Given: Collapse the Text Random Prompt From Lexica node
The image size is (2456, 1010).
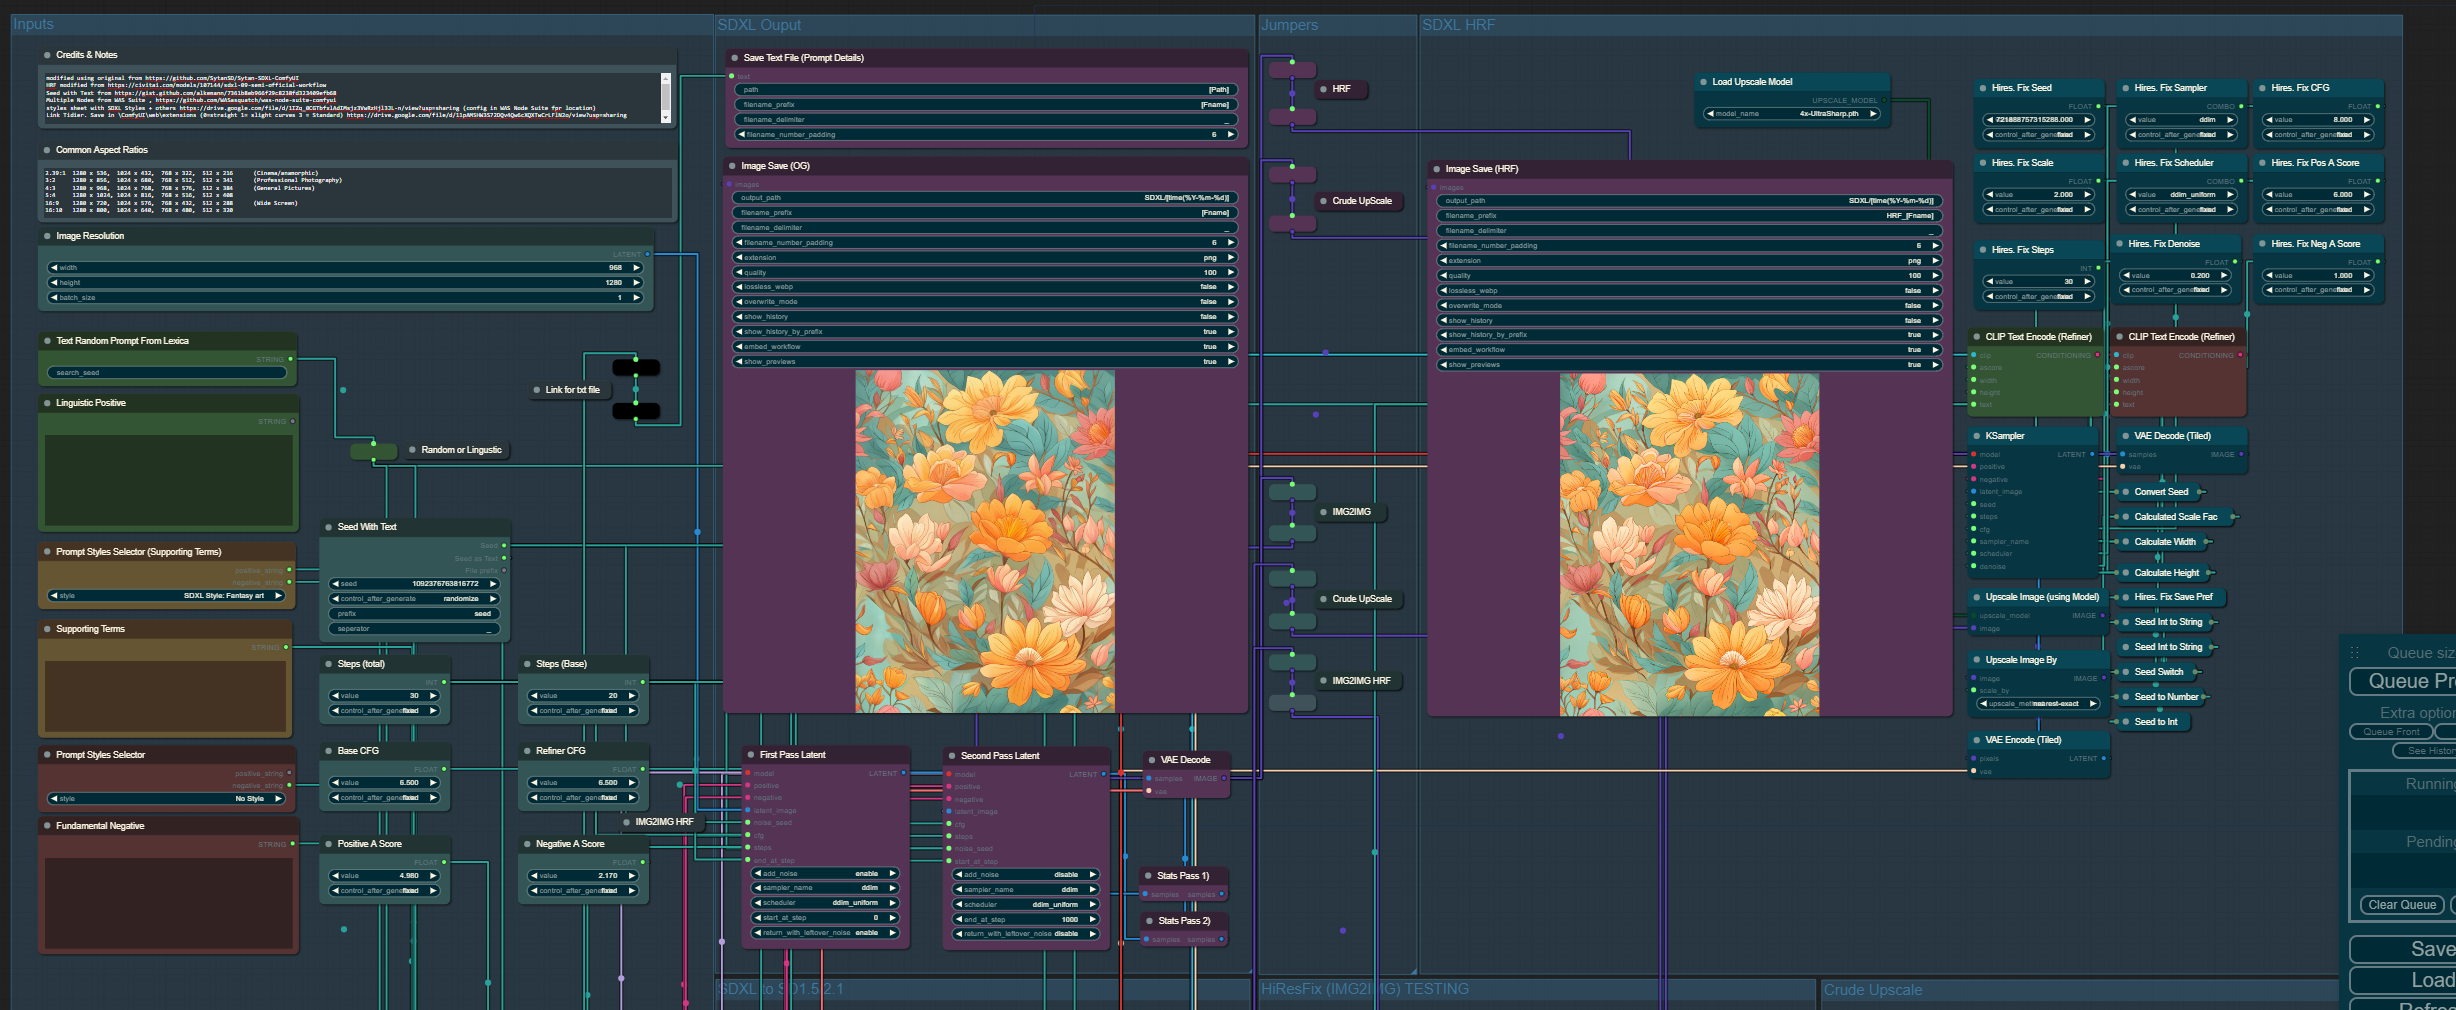Looking at the screenshot, I should point(47,341).
